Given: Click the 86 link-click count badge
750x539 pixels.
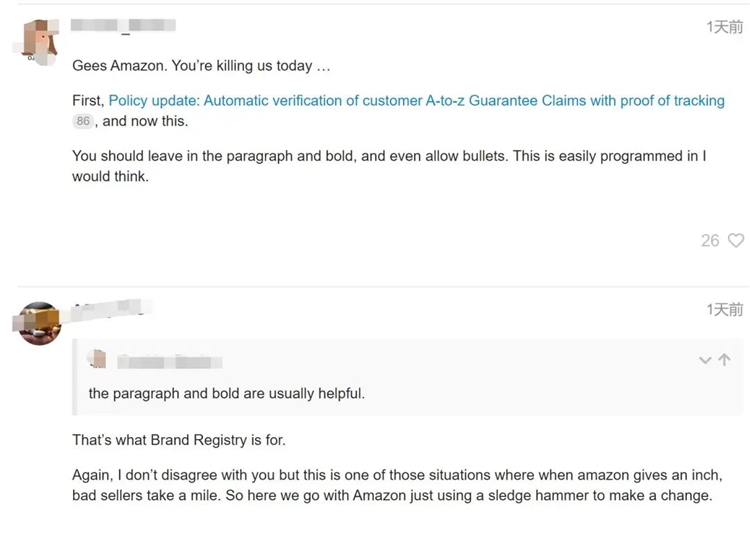Looking at the screenshot, I should point(83,121).
